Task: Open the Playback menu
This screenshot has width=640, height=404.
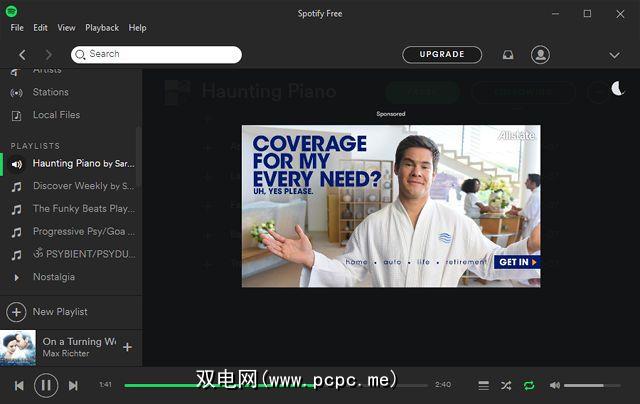Action: [102, 28]
